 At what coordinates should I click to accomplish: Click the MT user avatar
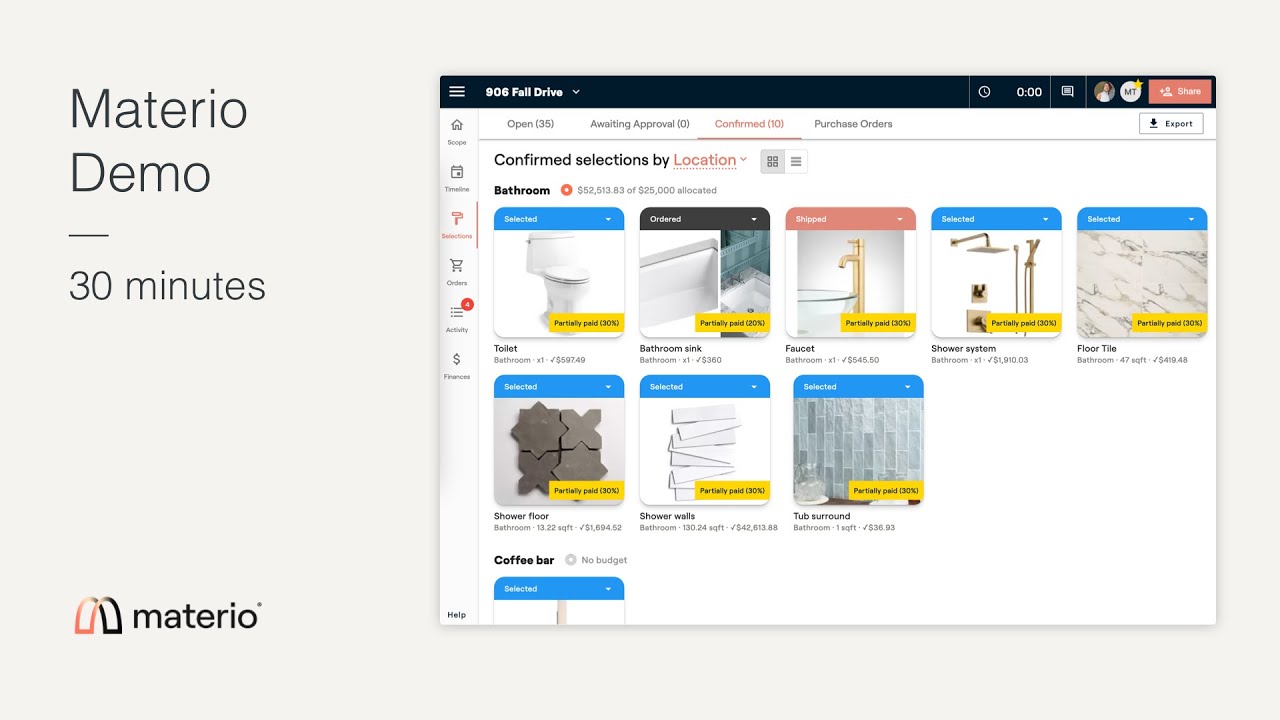tap(1130, 92)
